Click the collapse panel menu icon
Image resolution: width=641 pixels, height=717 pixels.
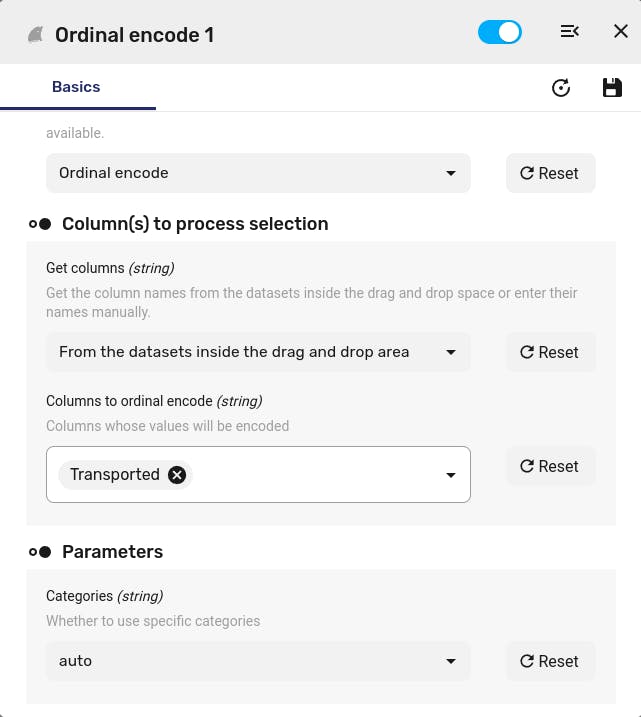(570, 32)
